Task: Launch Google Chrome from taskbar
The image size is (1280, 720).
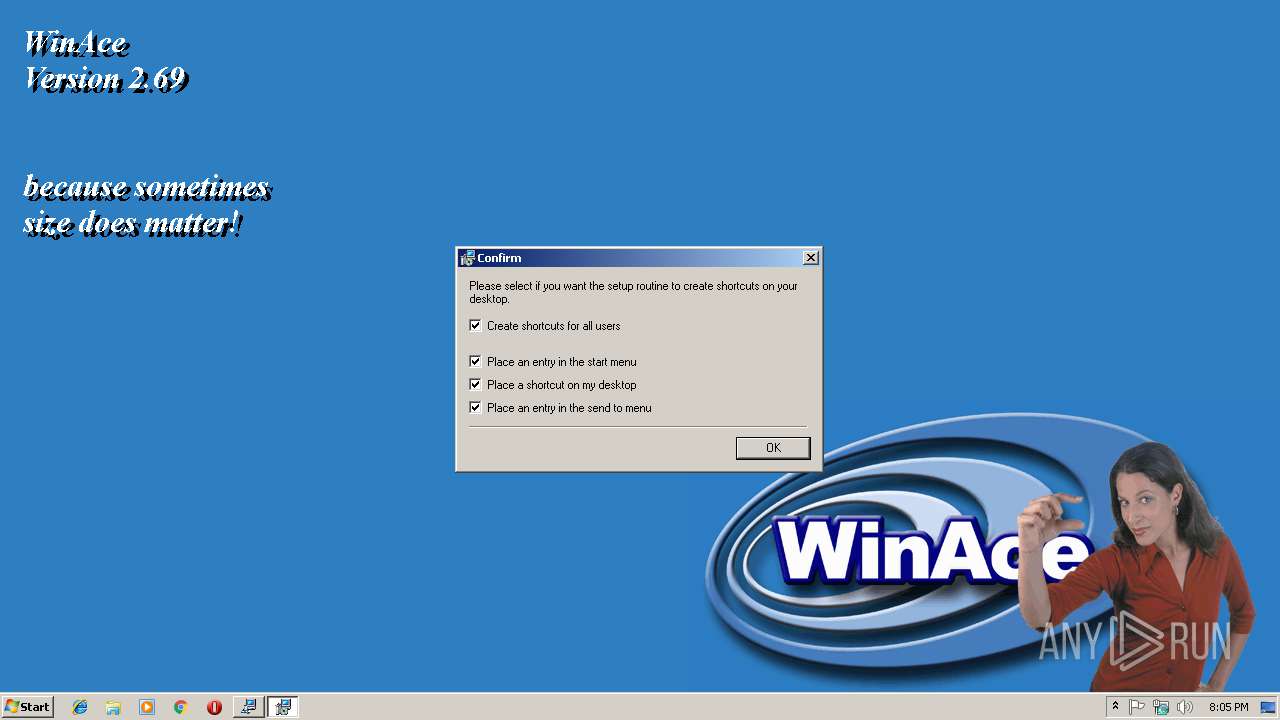Action: tap(180, 707)
